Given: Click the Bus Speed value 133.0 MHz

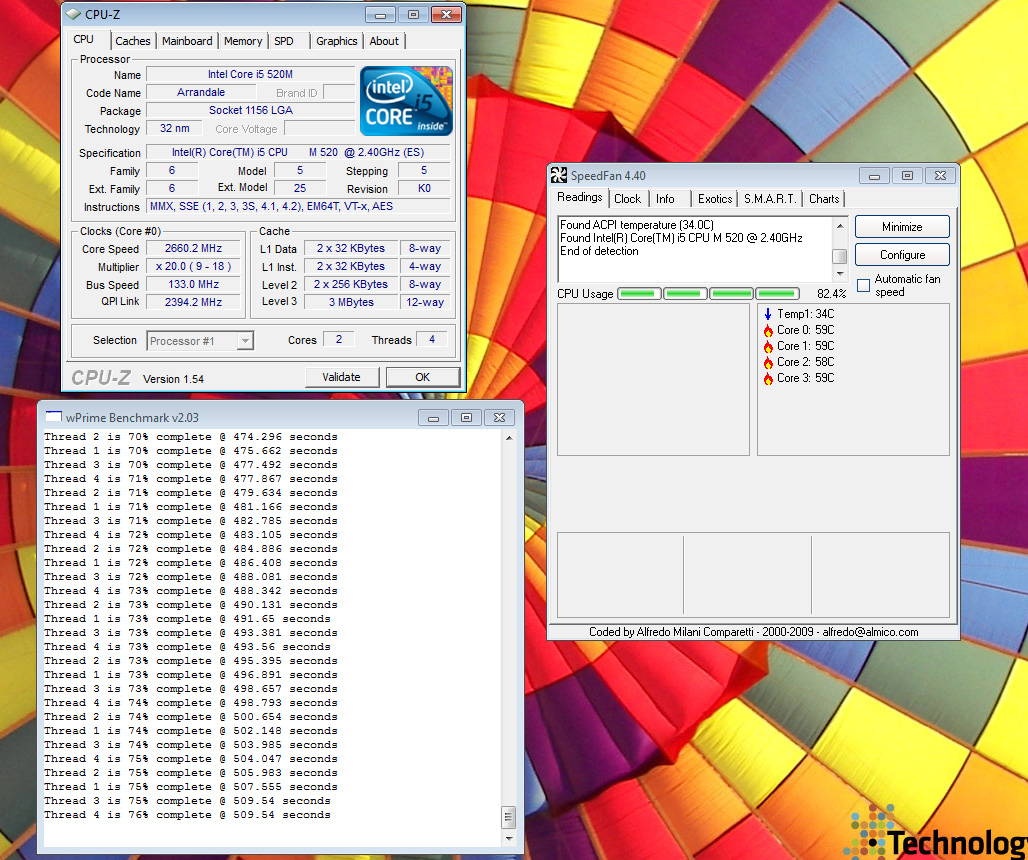Looking at the screenshot, I should coord(193,284).
